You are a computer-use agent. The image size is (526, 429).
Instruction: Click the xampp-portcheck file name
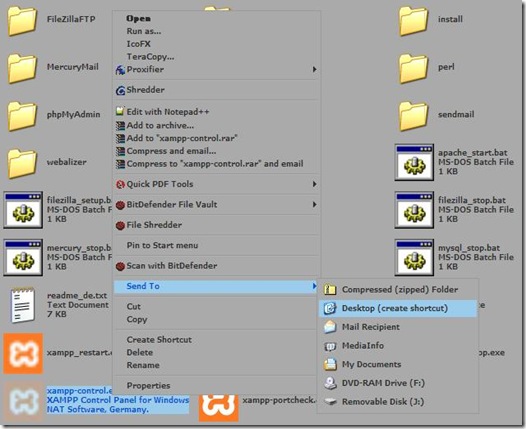[279, 400]
